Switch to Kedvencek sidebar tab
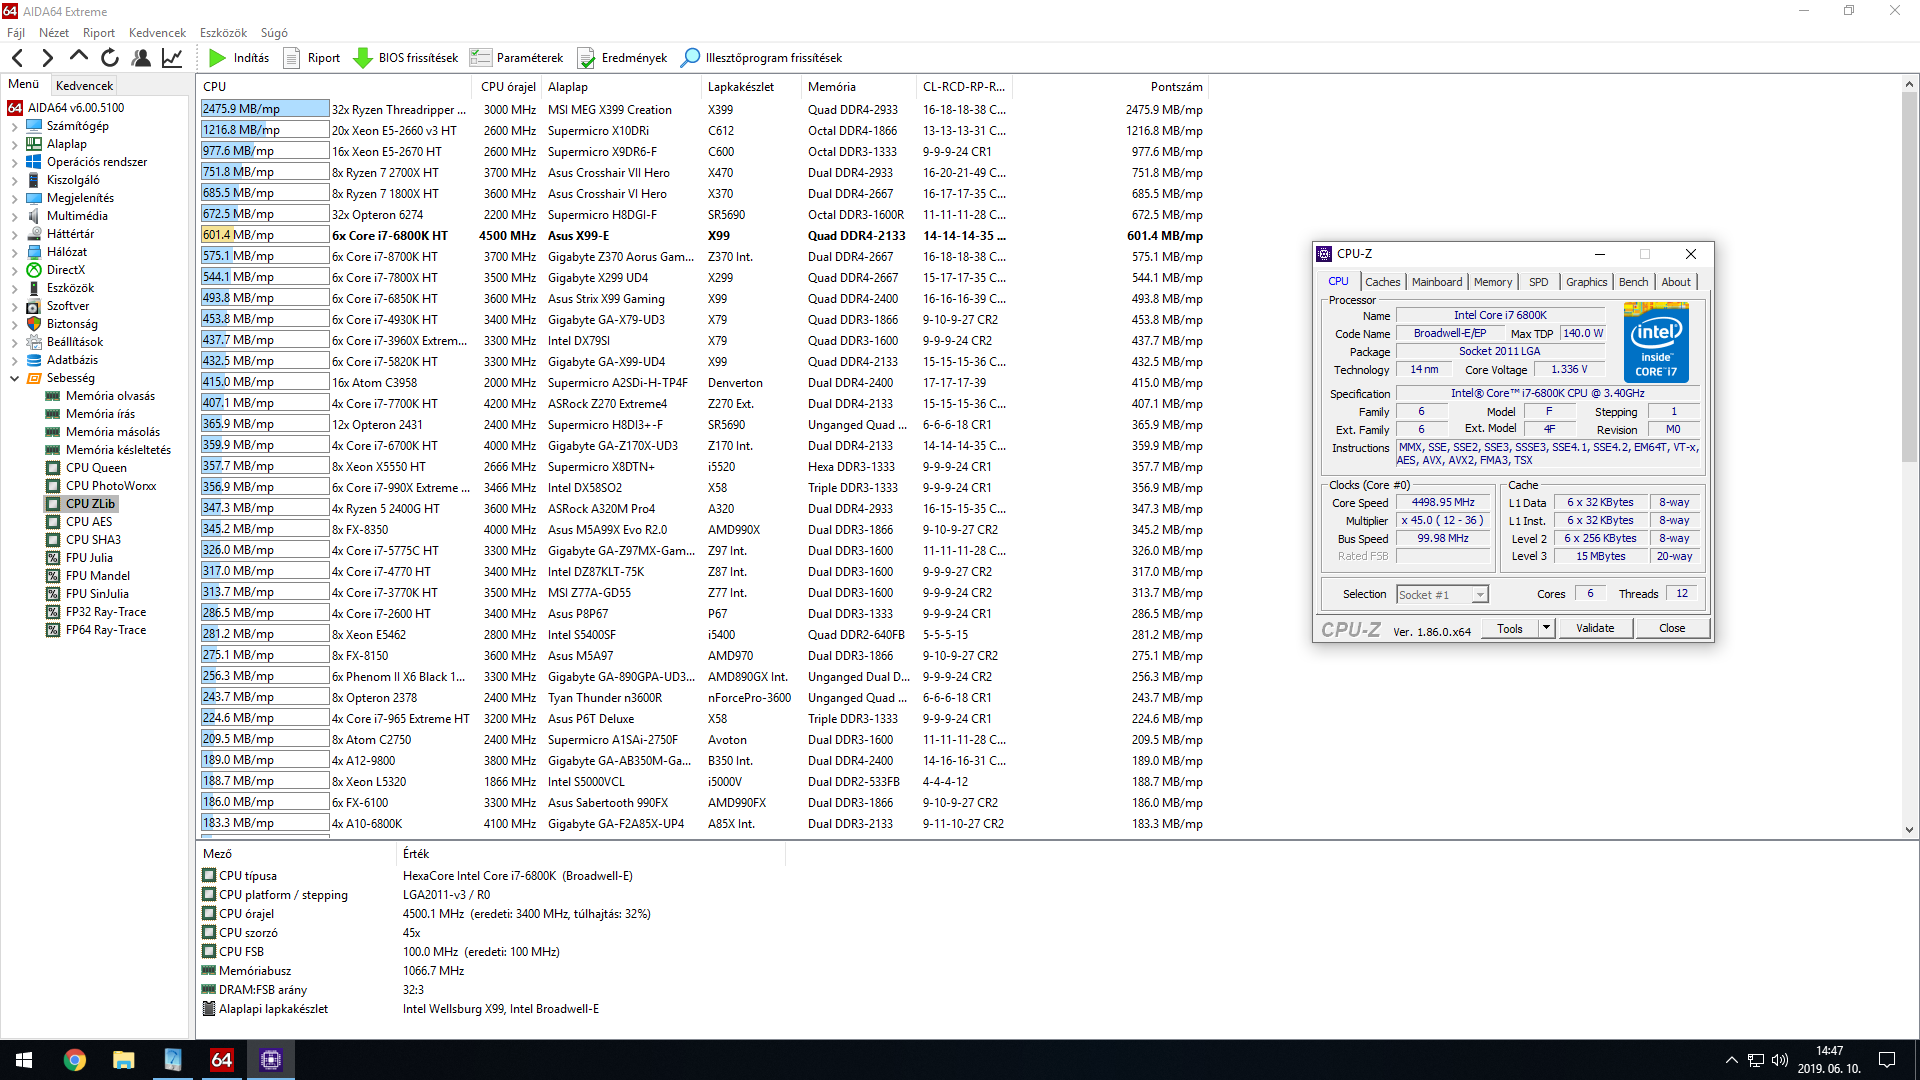 point(84,86)
